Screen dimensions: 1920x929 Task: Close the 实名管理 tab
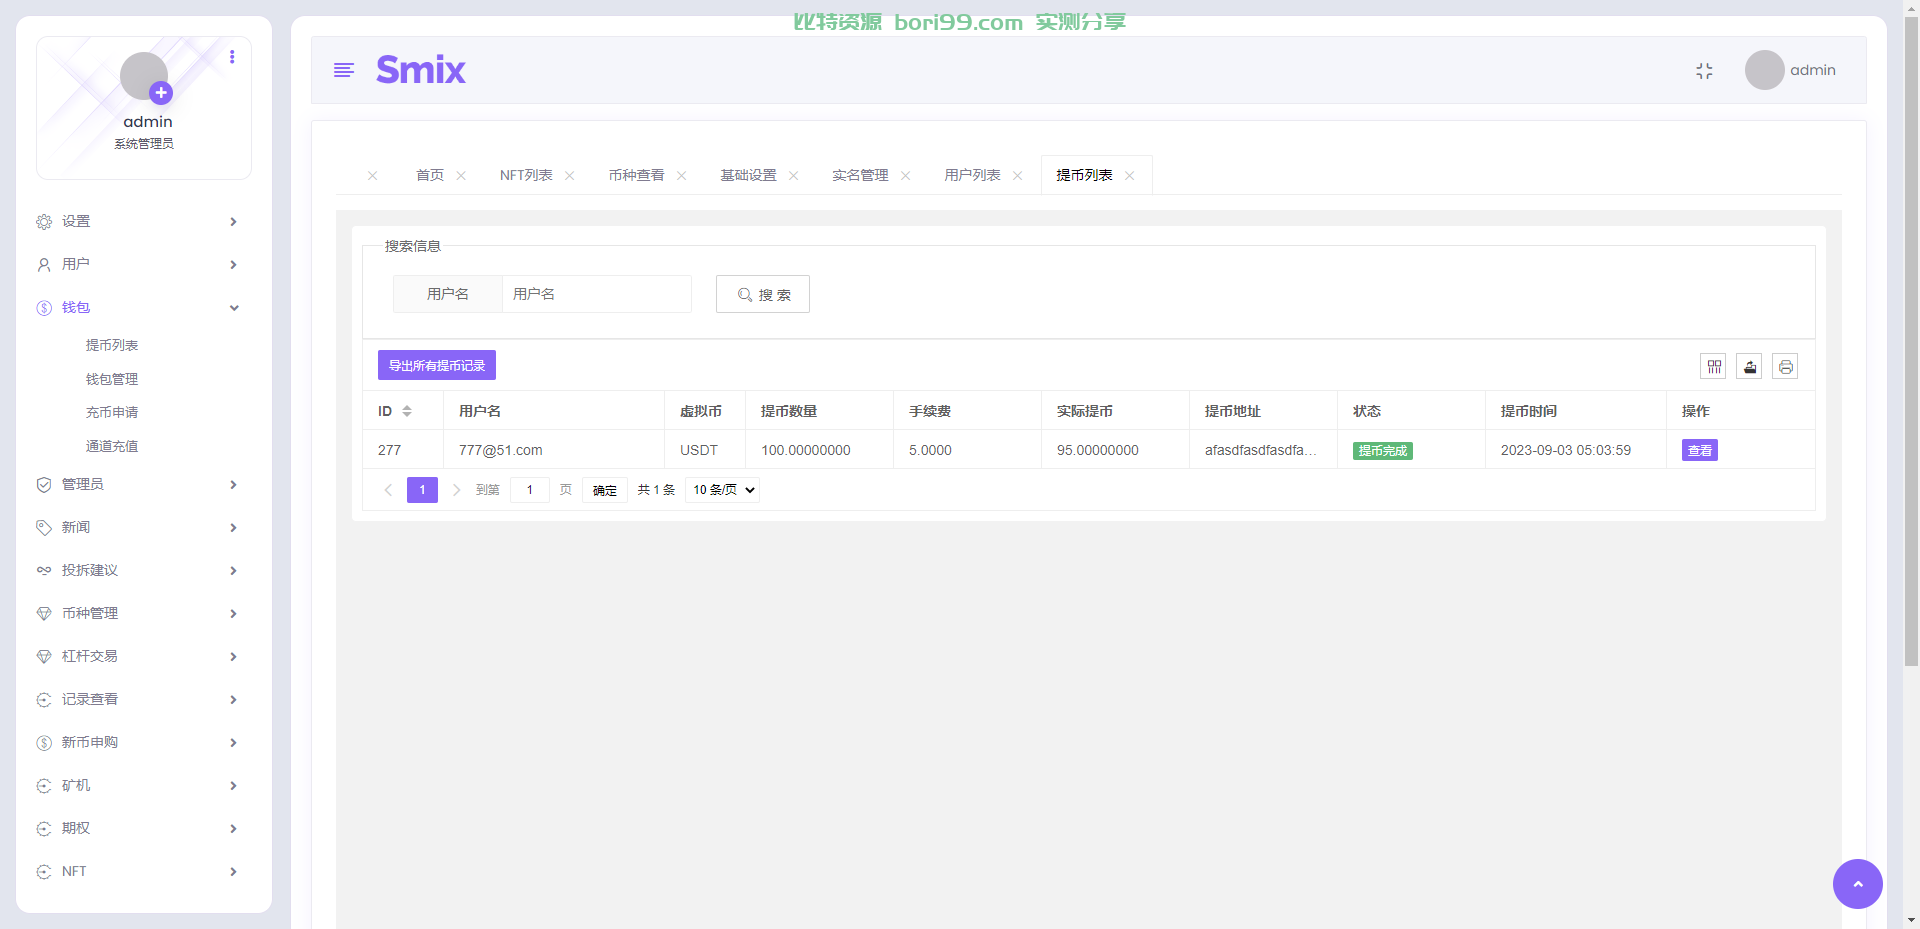pos(906,176)
